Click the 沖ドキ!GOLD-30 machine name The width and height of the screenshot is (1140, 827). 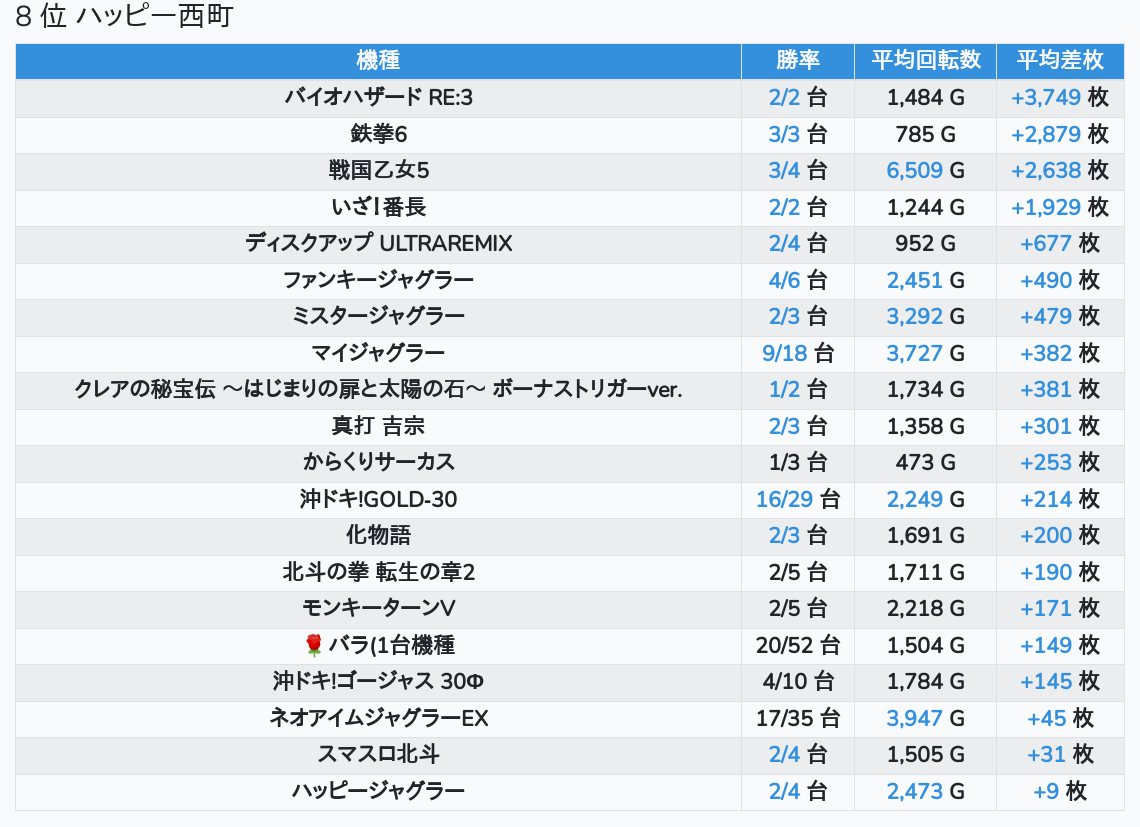[x=378, y=500]
